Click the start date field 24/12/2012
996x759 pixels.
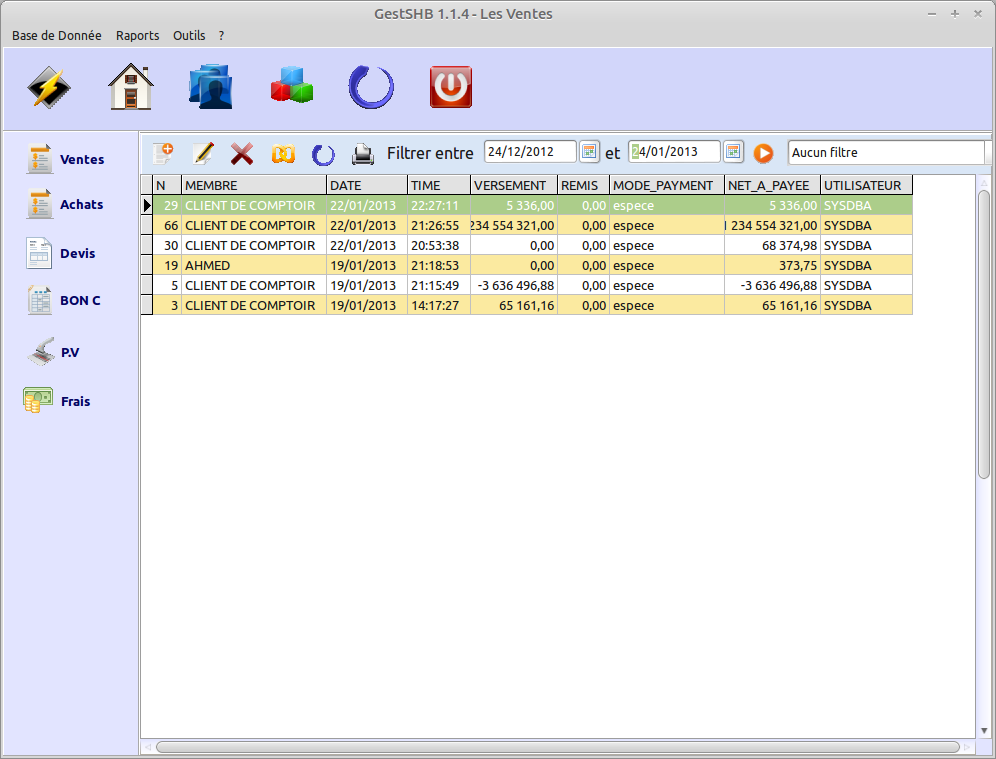point(530,152)
